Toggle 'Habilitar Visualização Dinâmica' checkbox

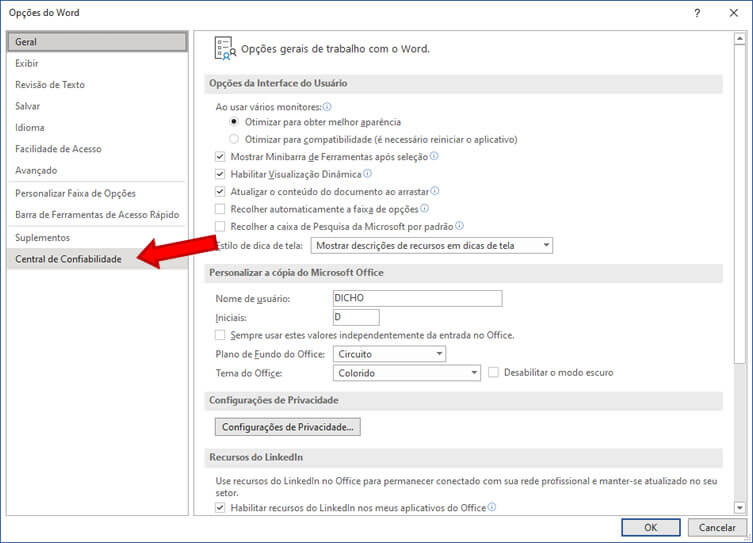[220, 174]
